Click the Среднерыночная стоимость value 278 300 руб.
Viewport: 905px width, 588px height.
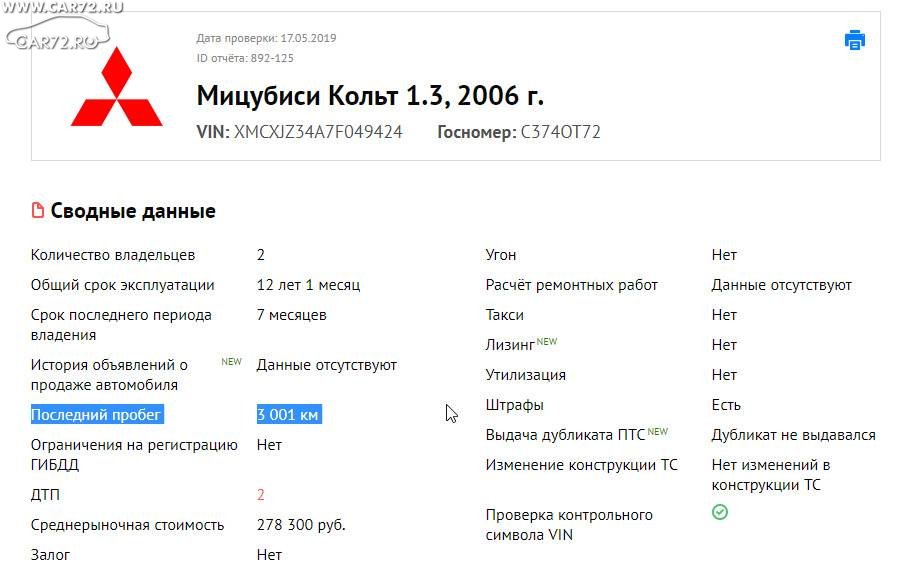point(301,525)
